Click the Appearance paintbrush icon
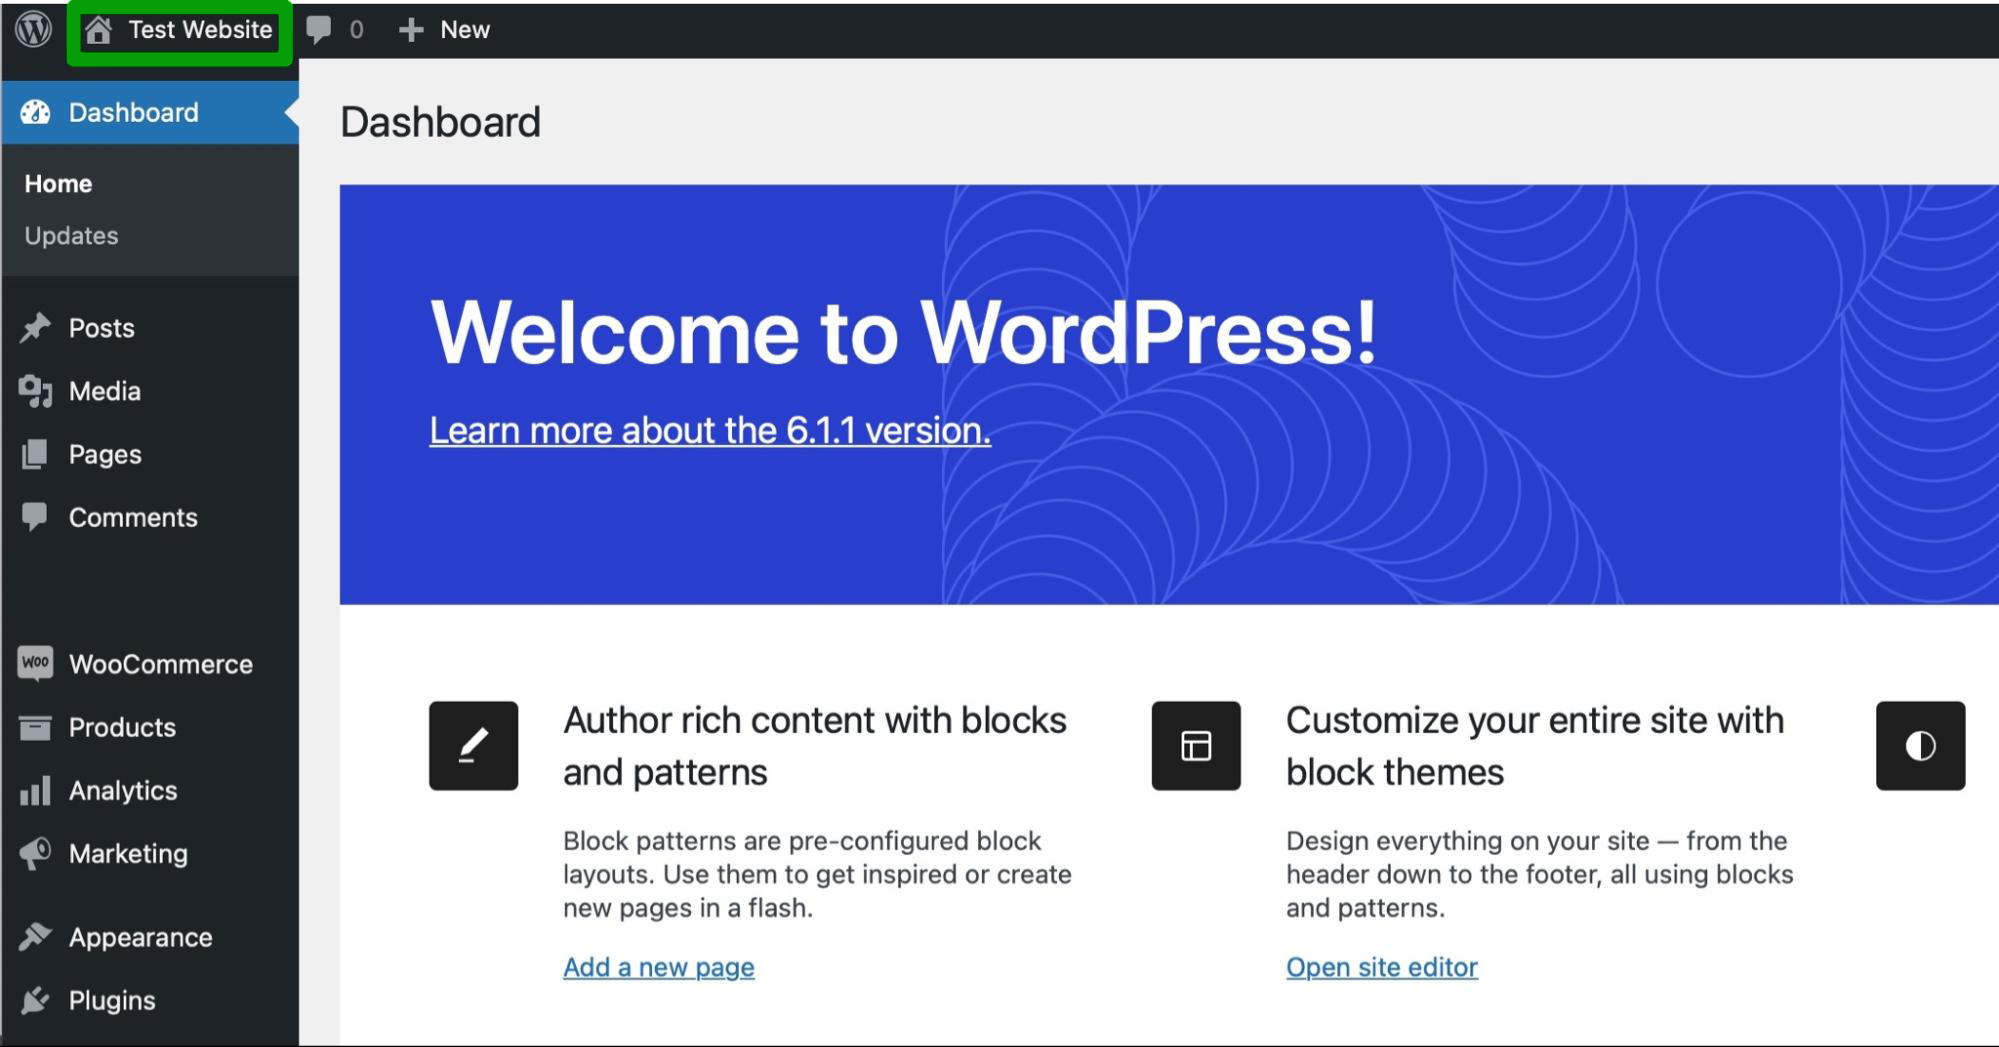 click(35, 937)
